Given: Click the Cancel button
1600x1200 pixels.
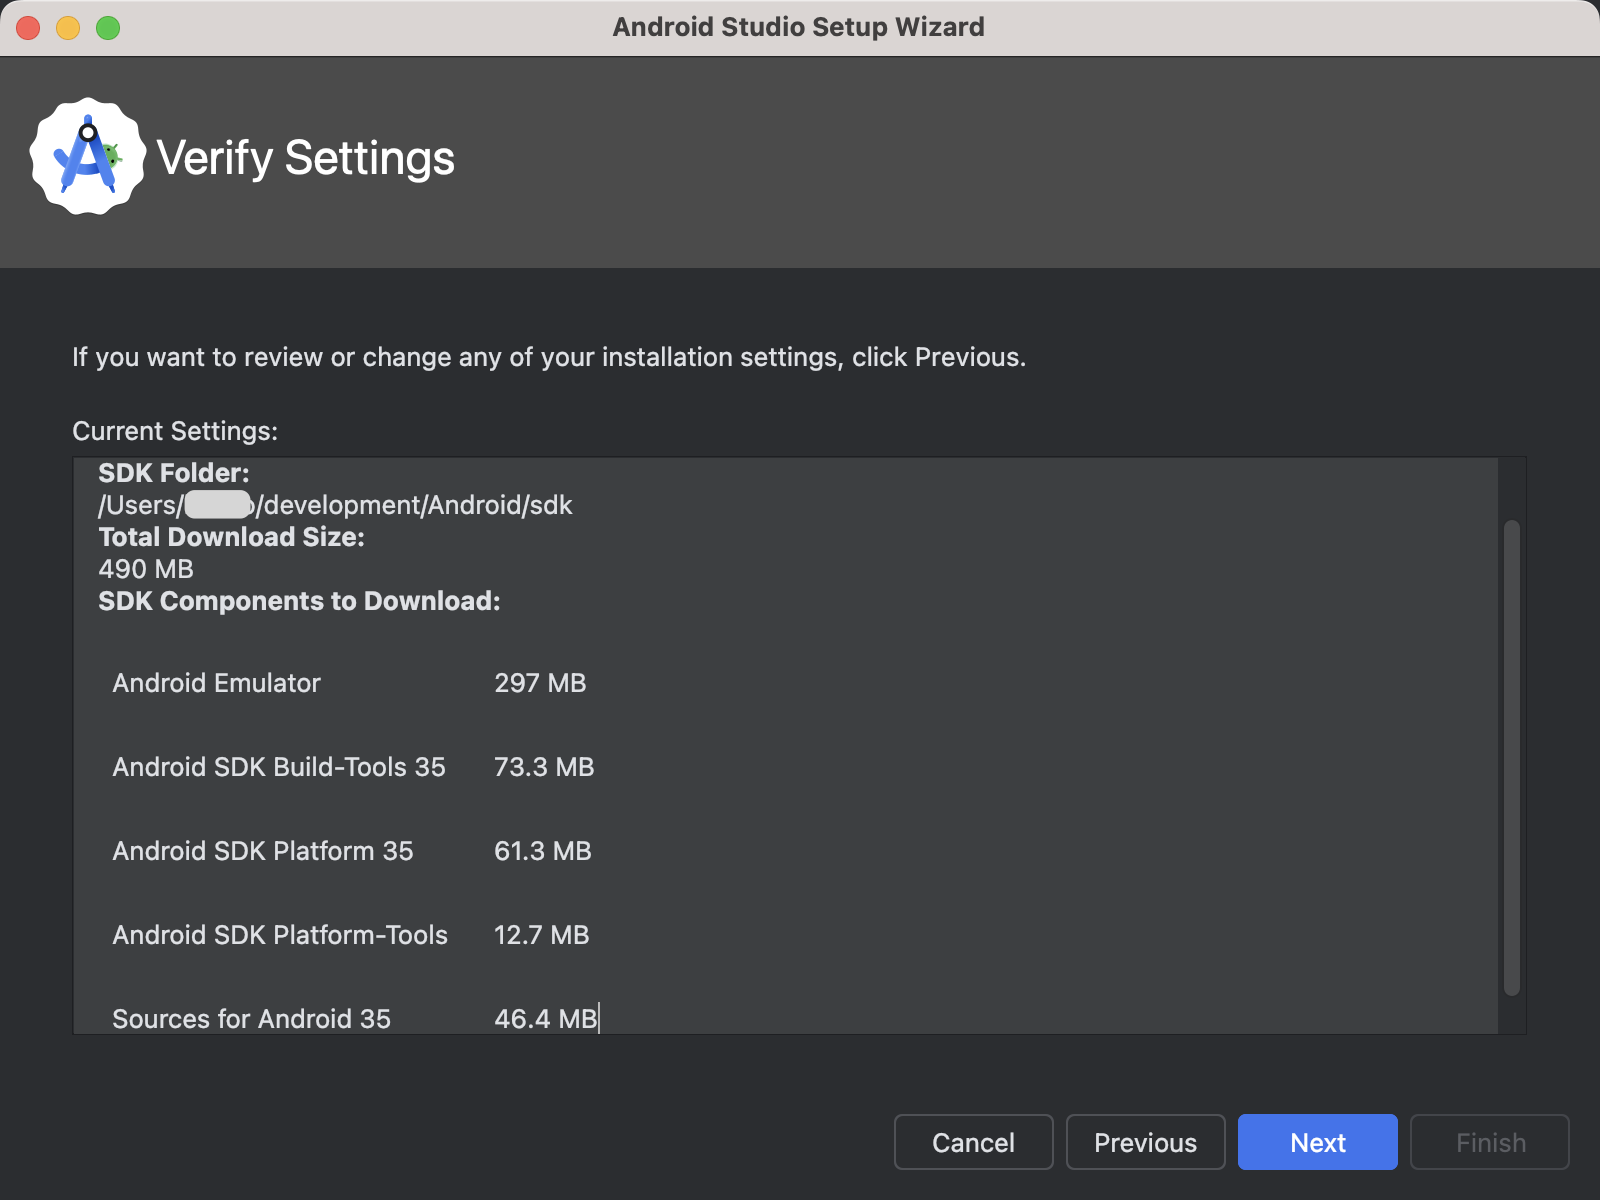Looking at the screenshot, I should (x=972, y=1142).
